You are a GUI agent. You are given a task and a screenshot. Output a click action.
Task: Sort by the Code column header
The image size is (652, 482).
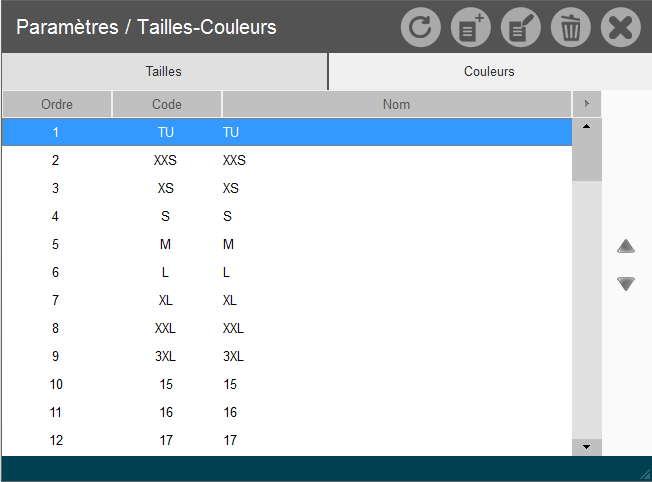[x=167, y=104]
